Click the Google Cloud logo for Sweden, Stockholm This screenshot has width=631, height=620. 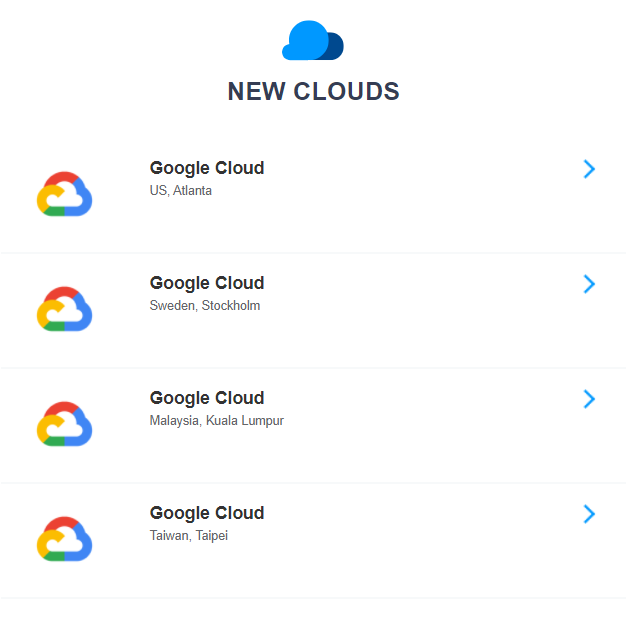click(x=64, y=309)
